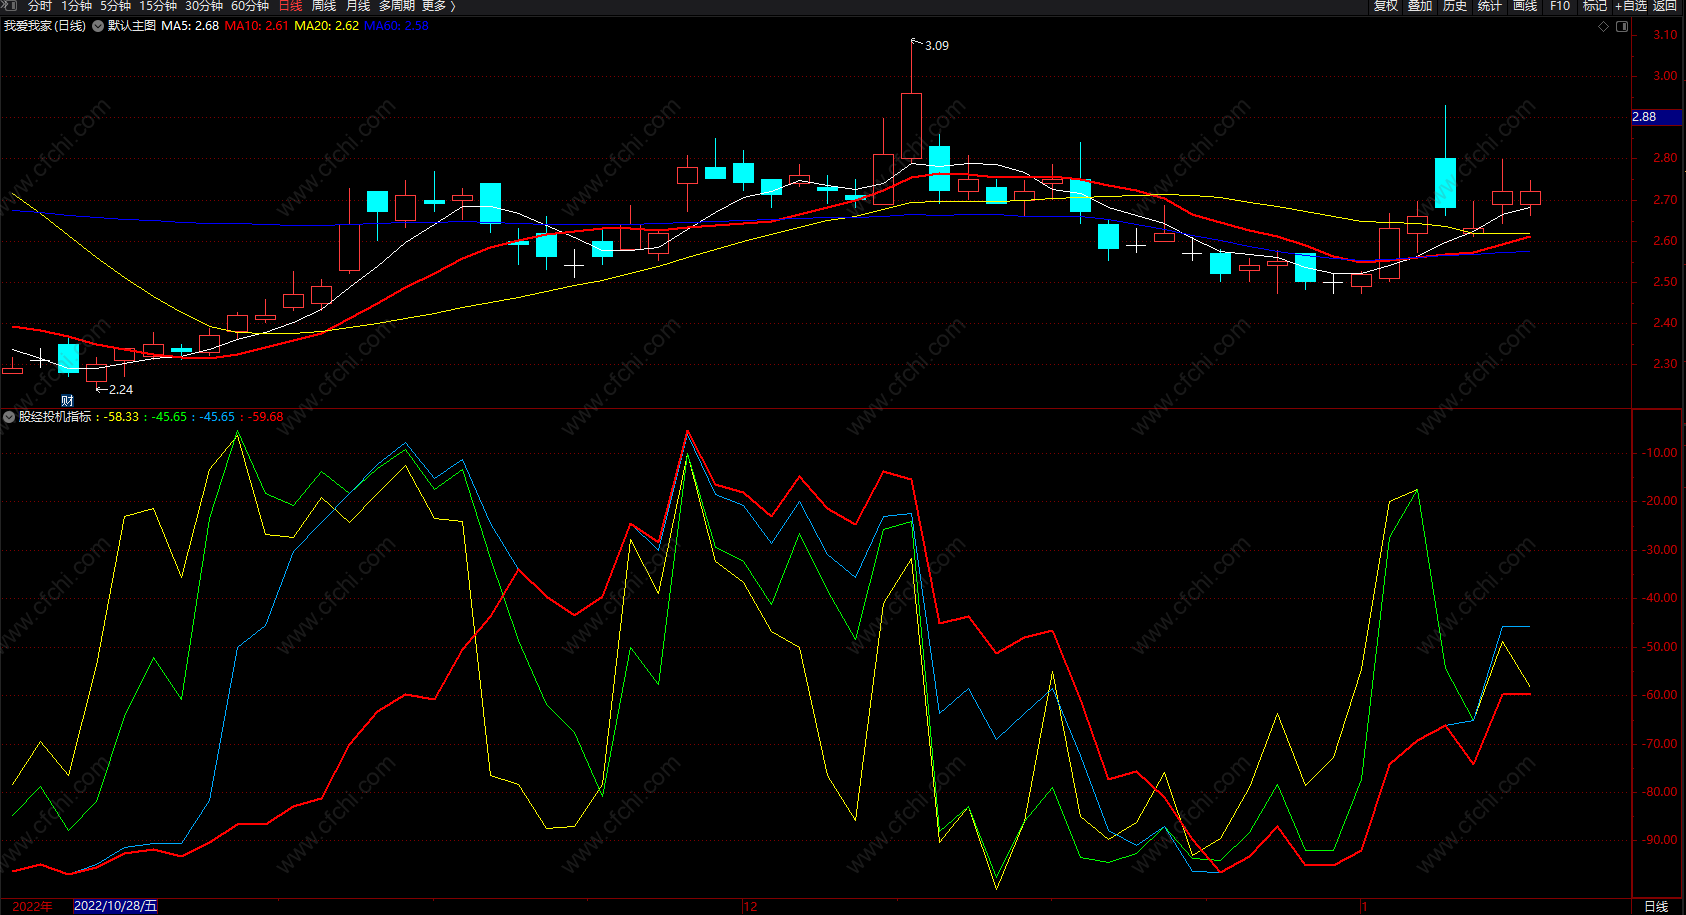Image resolution: width=1686 pixels, height=915 pixels.
Task: Click the 叠加 overlay button
Action: click(x=1420, y=6)
